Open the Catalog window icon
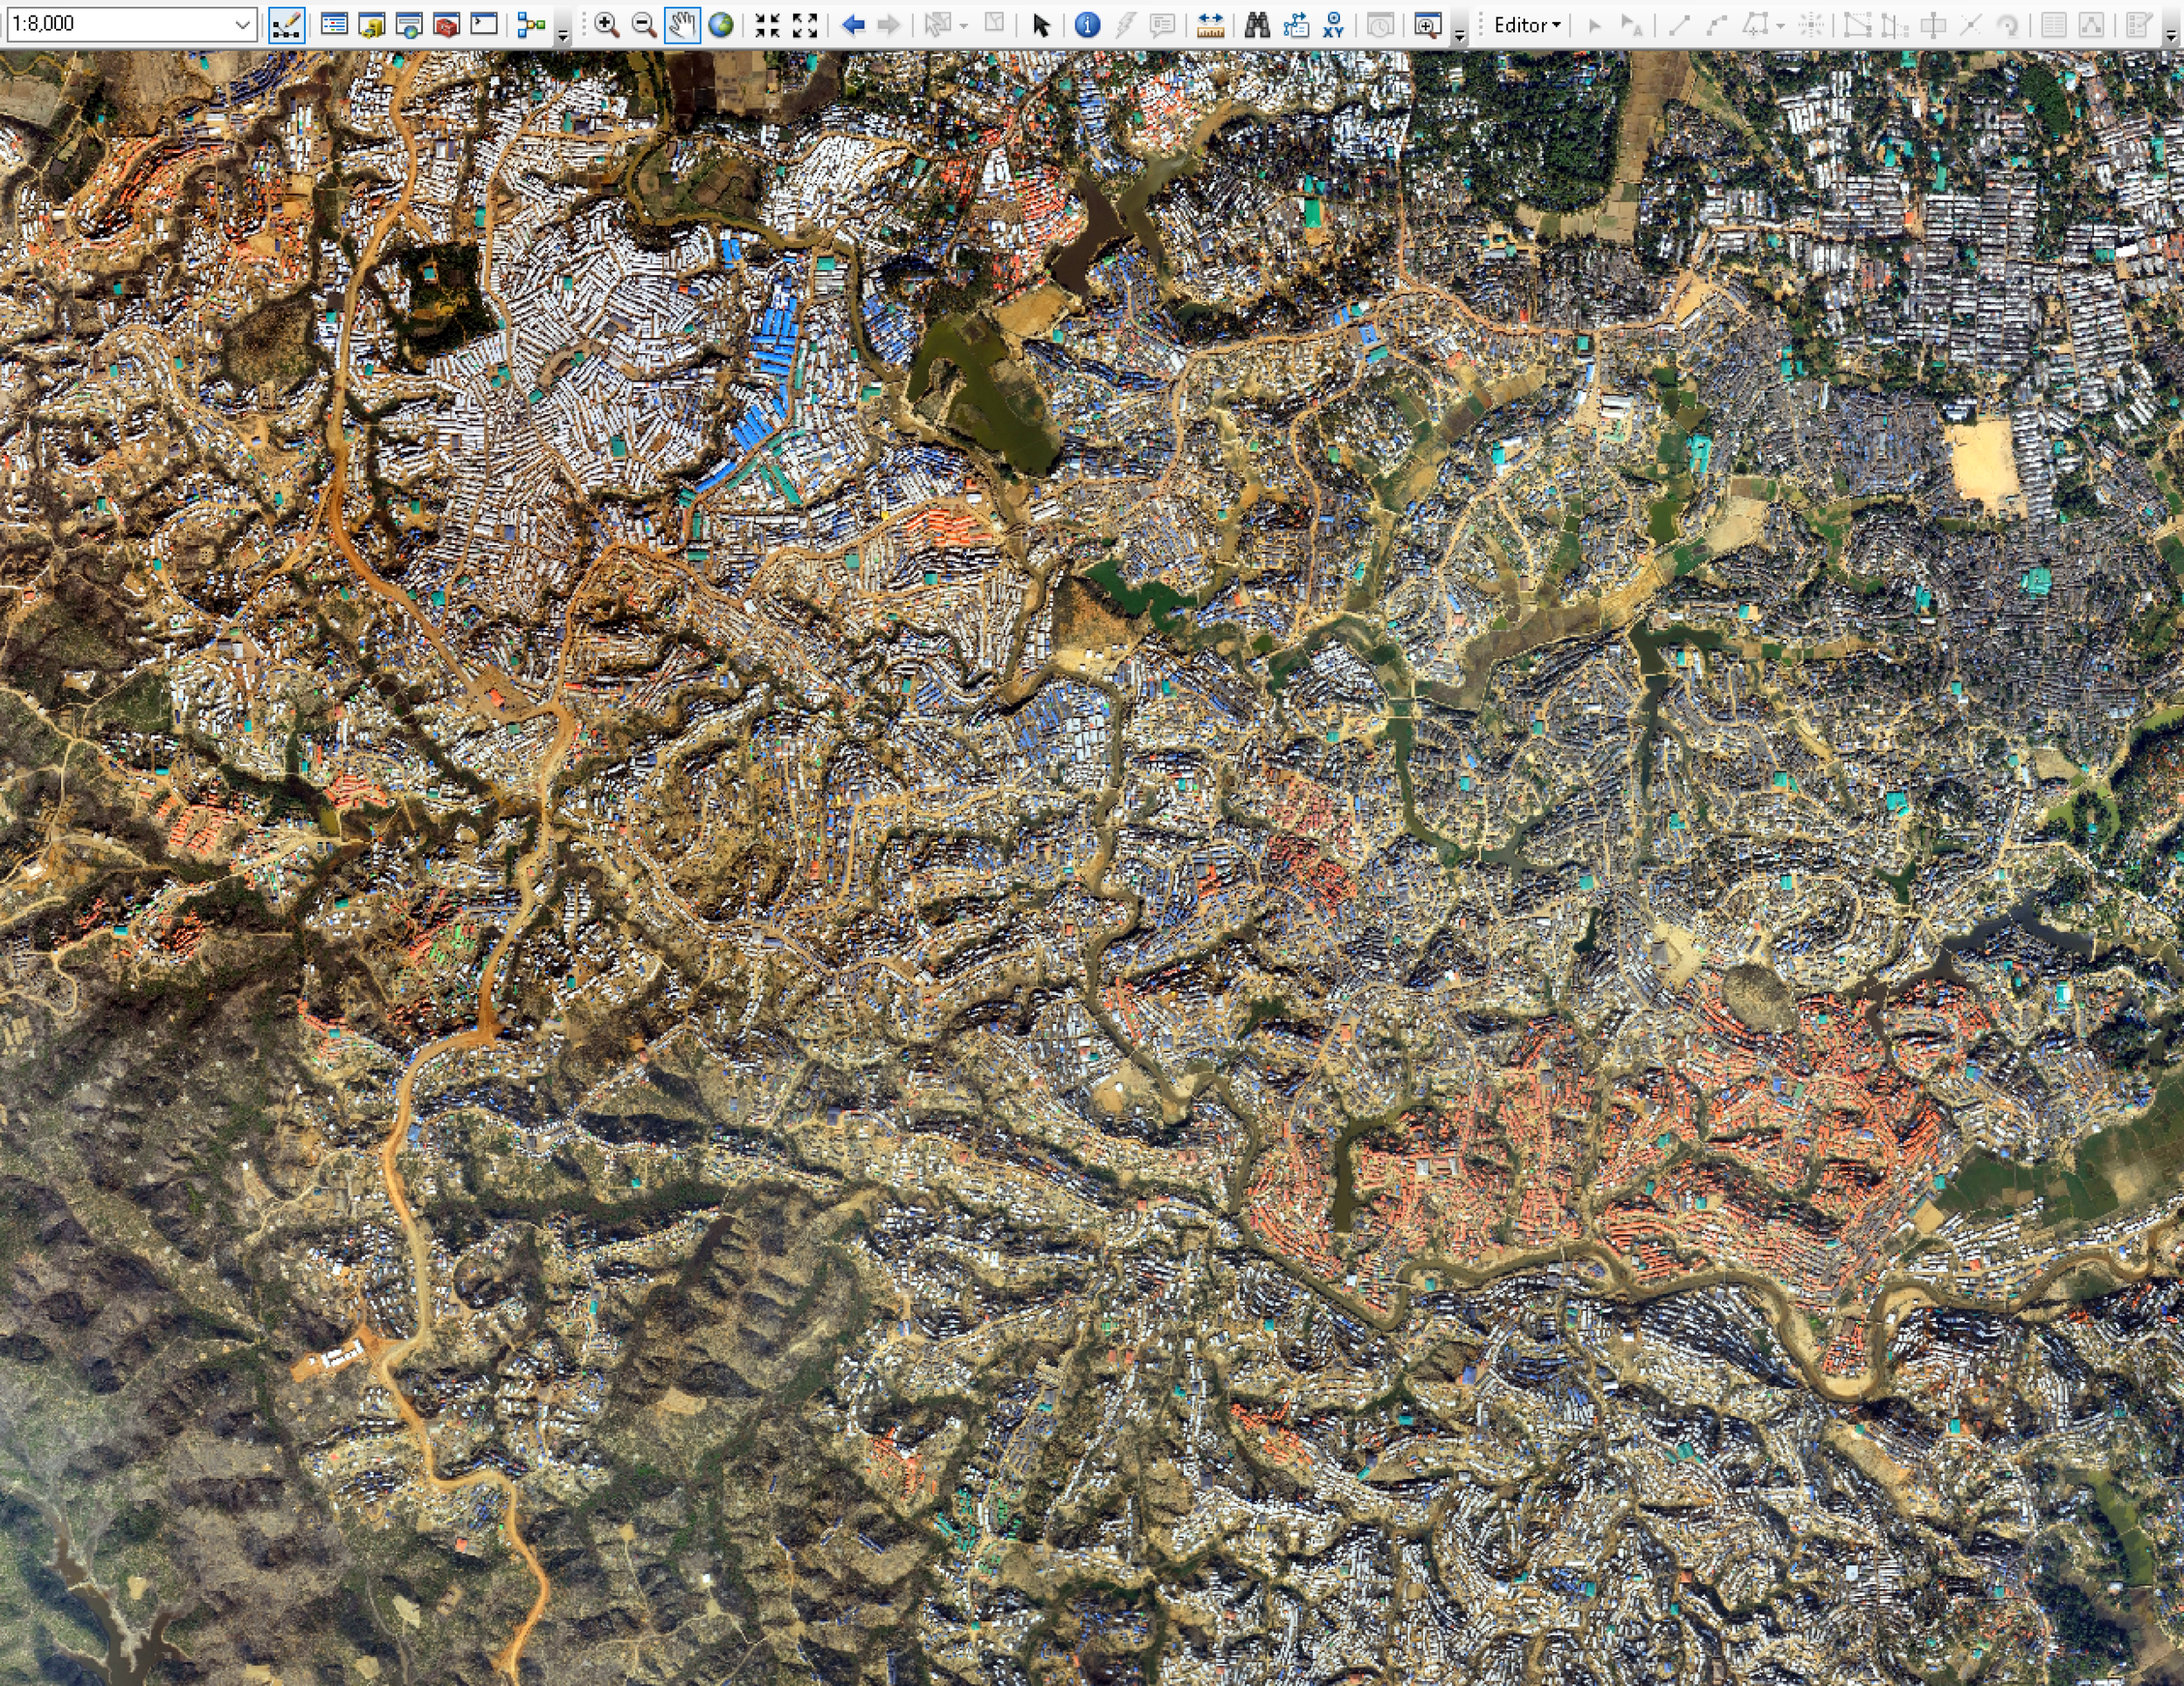Screen dimensions: 2184x1686 point(372,25)
